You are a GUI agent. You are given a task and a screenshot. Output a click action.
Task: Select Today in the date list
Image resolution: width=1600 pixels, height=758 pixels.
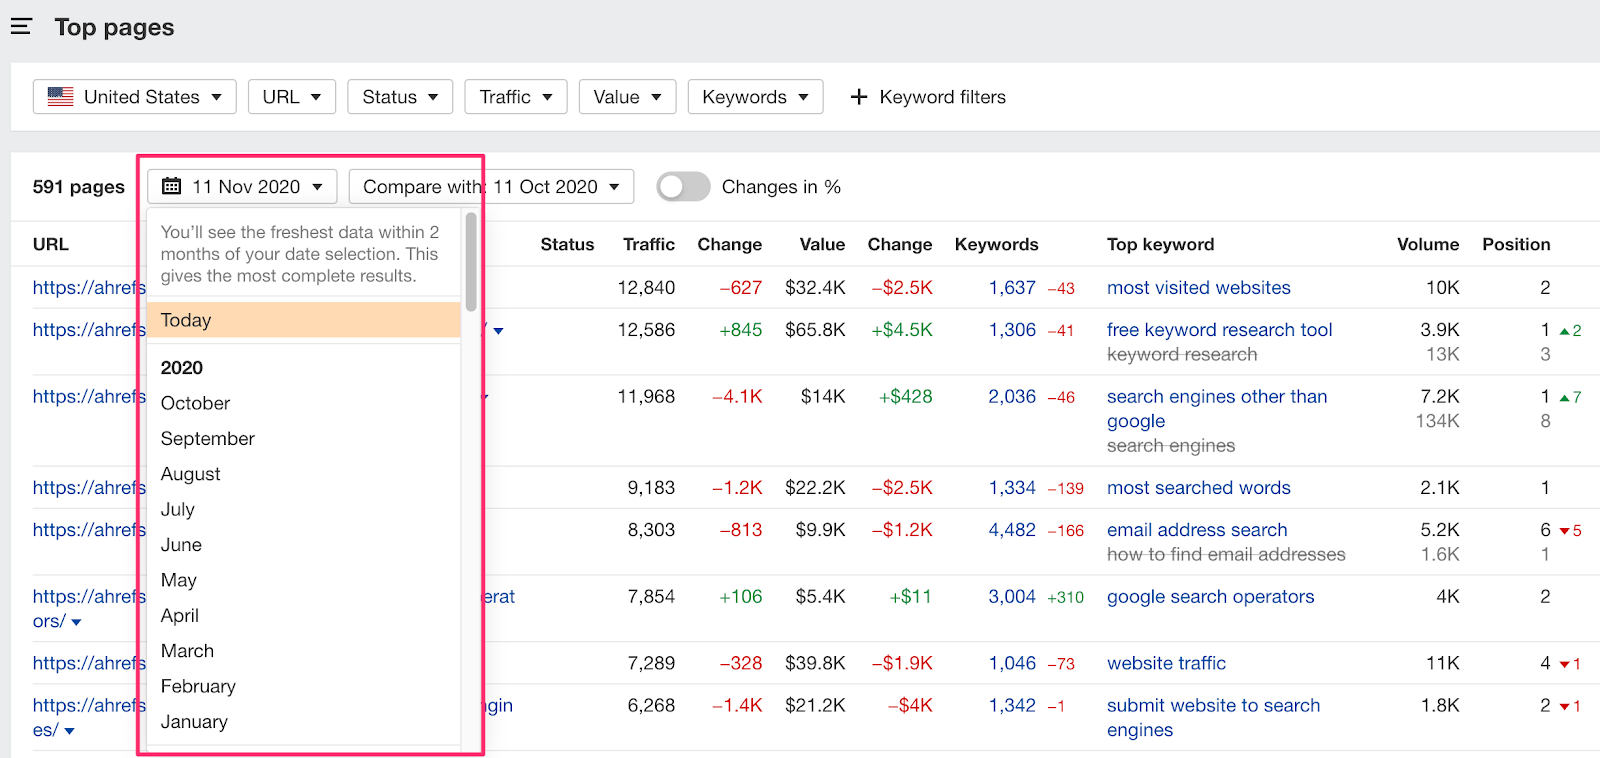click(x=186, y=320)
